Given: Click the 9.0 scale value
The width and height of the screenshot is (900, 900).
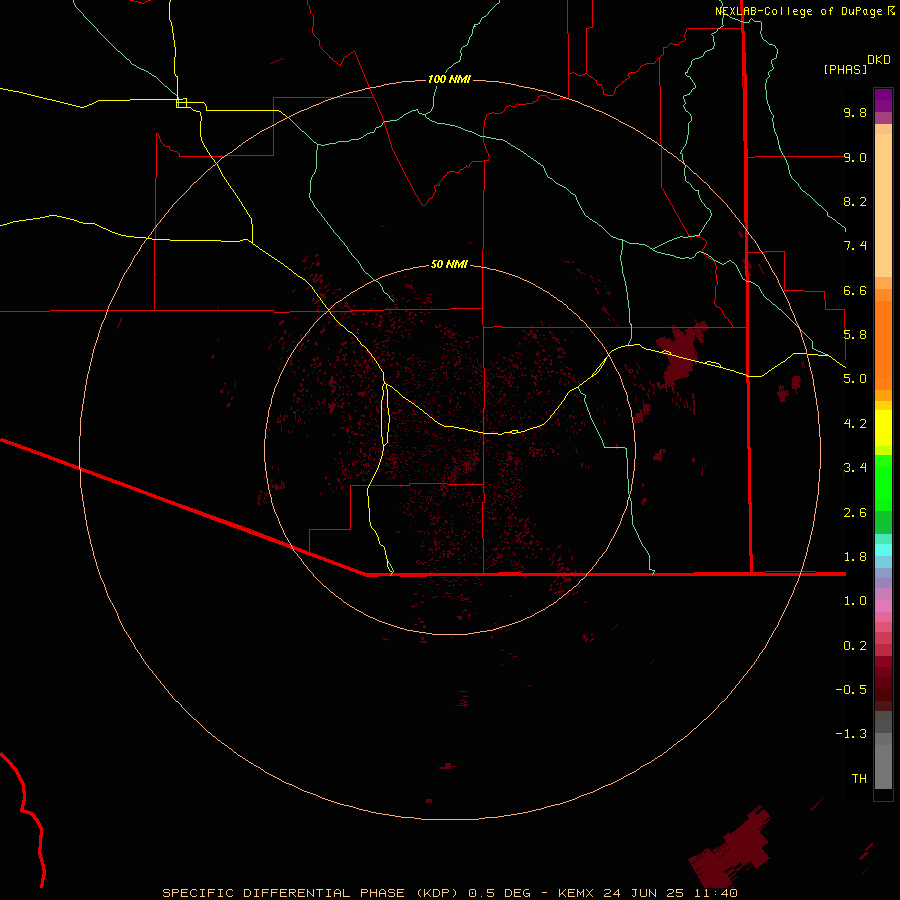Looking at the screenshot, I should point(855,157).
